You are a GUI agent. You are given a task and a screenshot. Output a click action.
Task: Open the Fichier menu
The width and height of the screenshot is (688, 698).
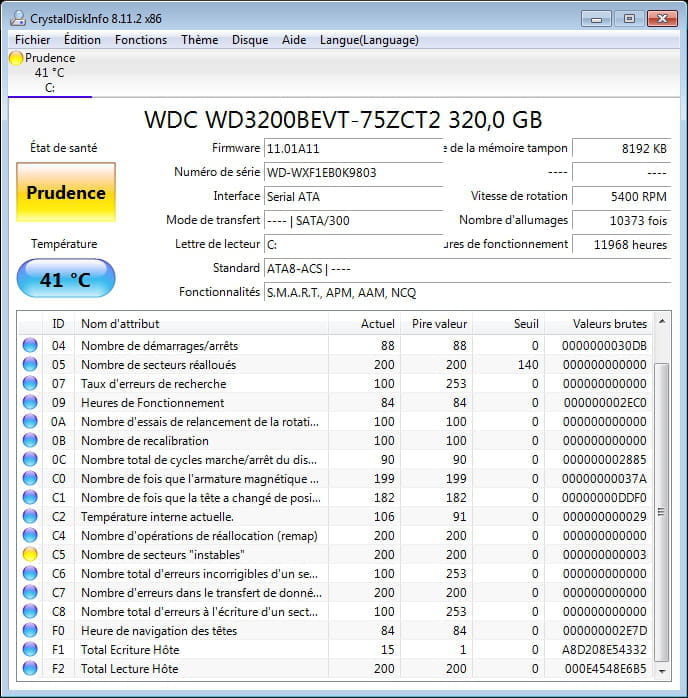33,40
